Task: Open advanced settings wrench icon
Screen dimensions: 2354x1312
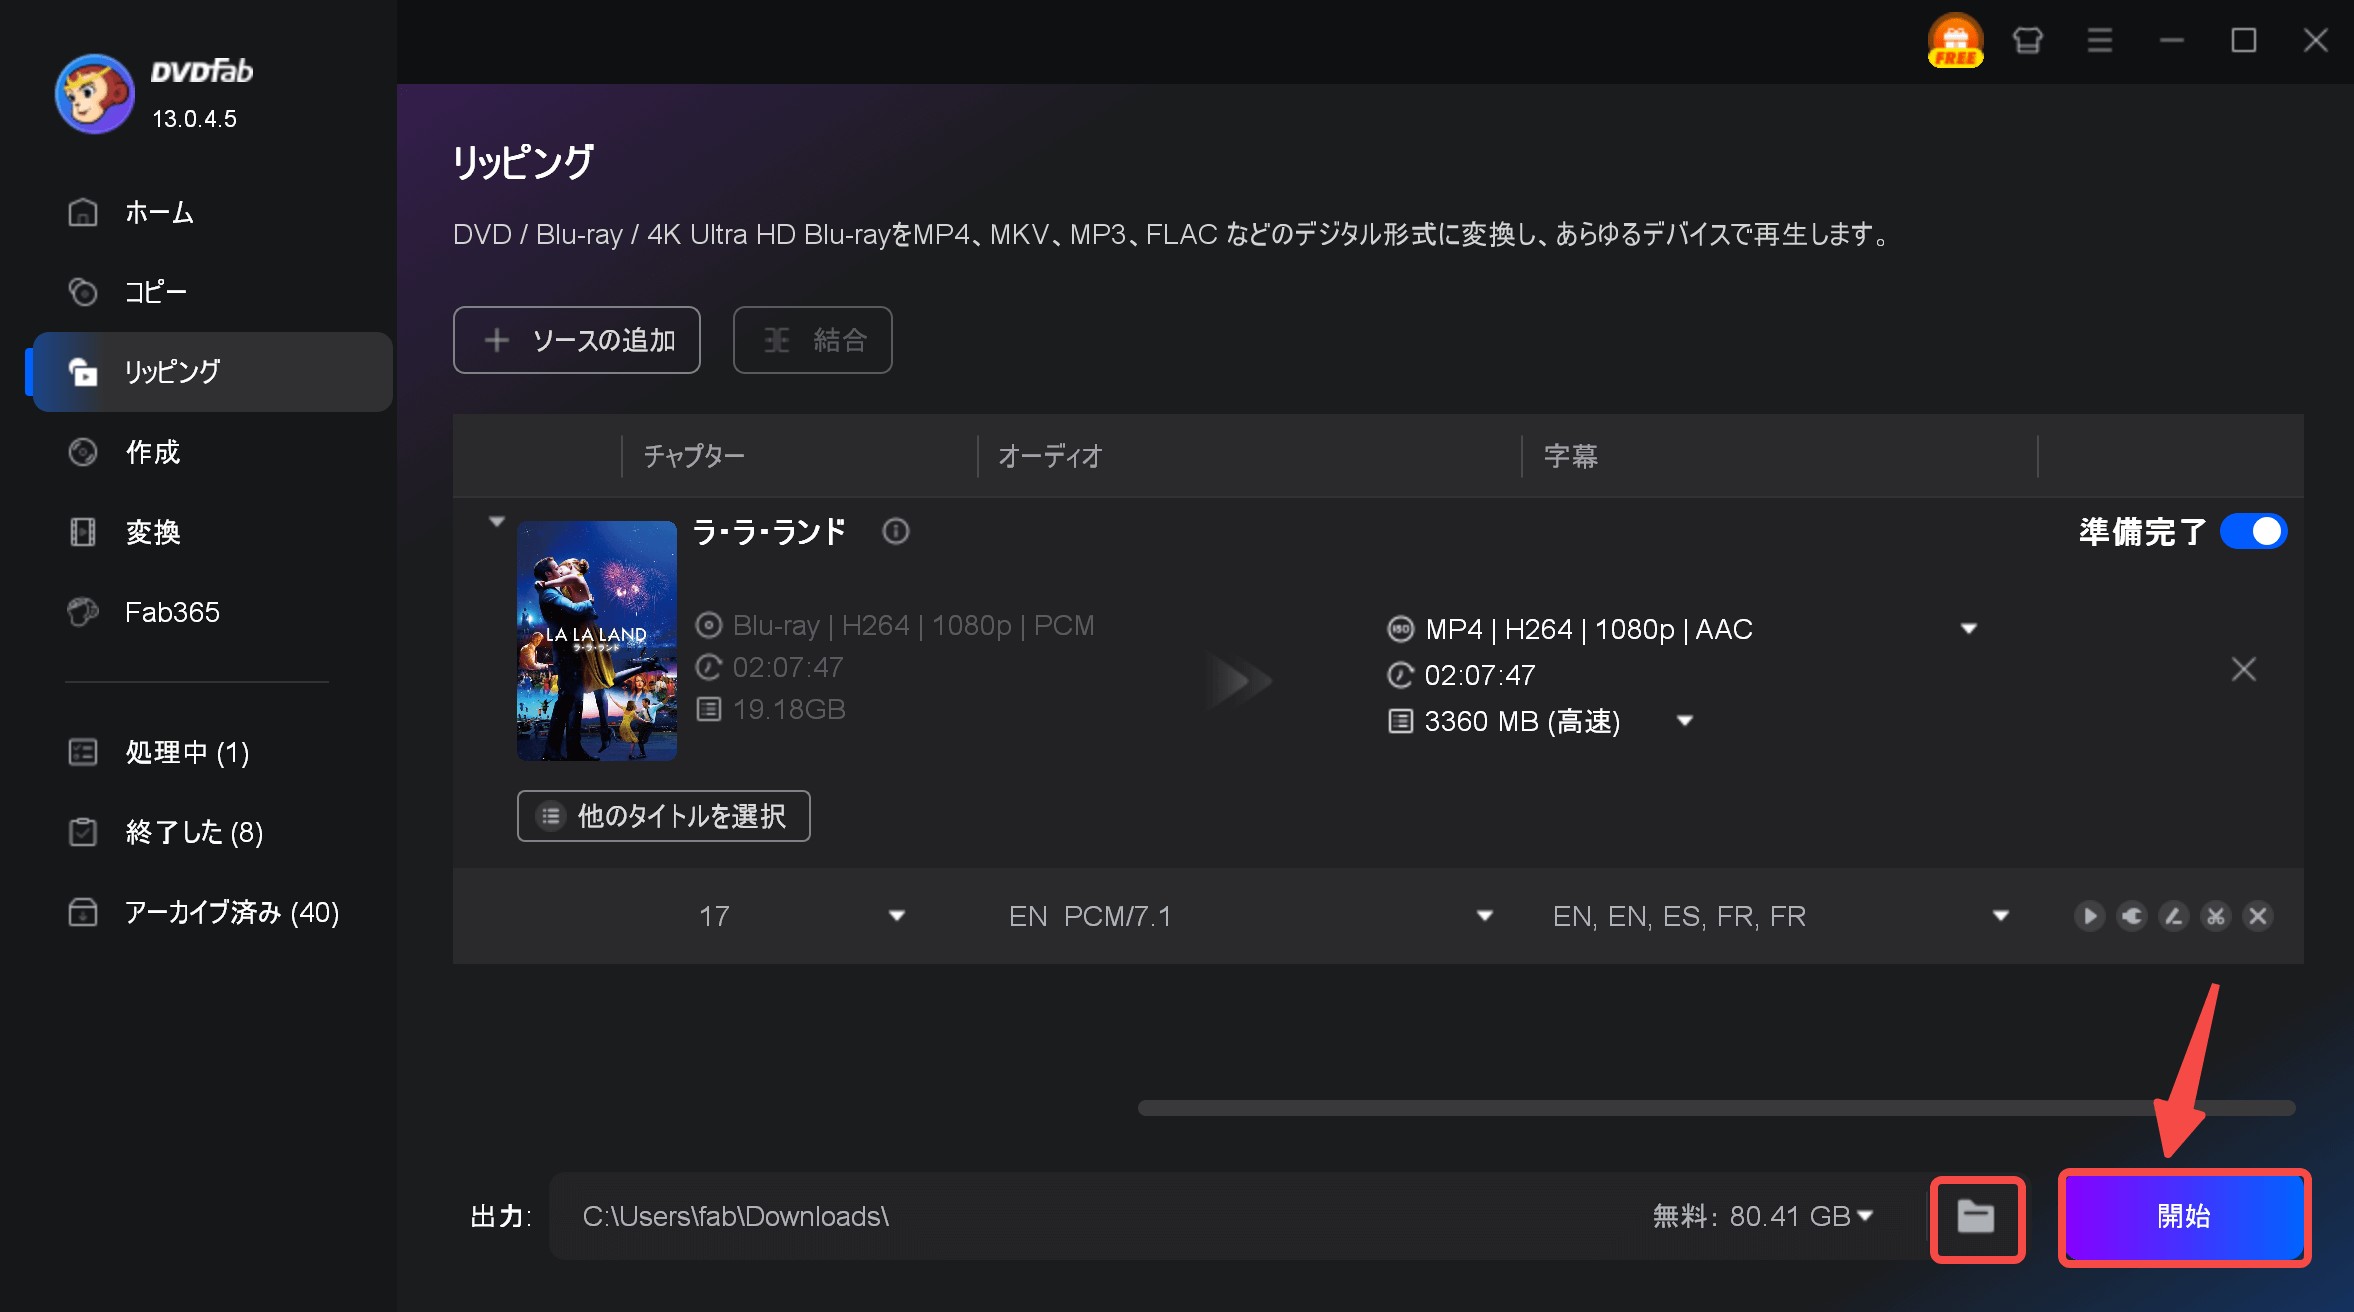Action: coord(2132,916)
